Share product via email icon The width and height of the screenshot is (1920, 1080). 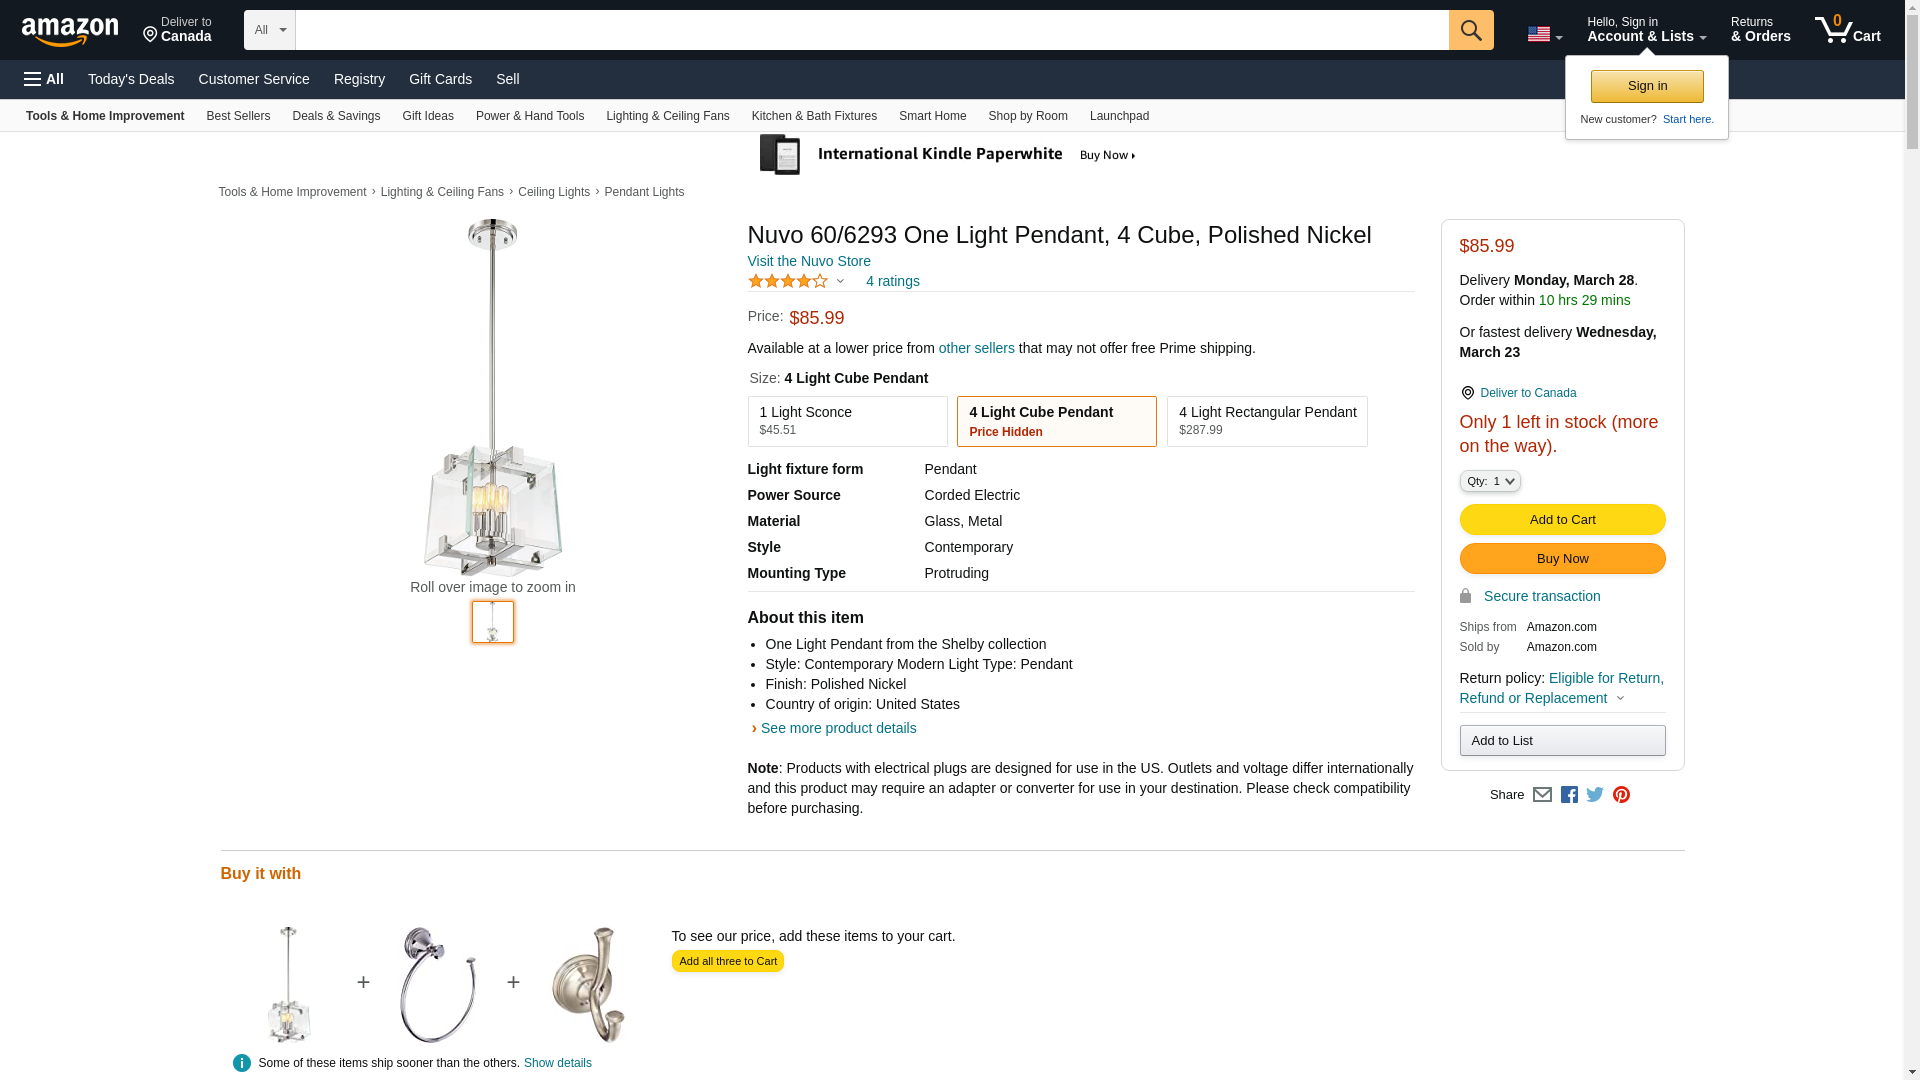pos(1542,795)
